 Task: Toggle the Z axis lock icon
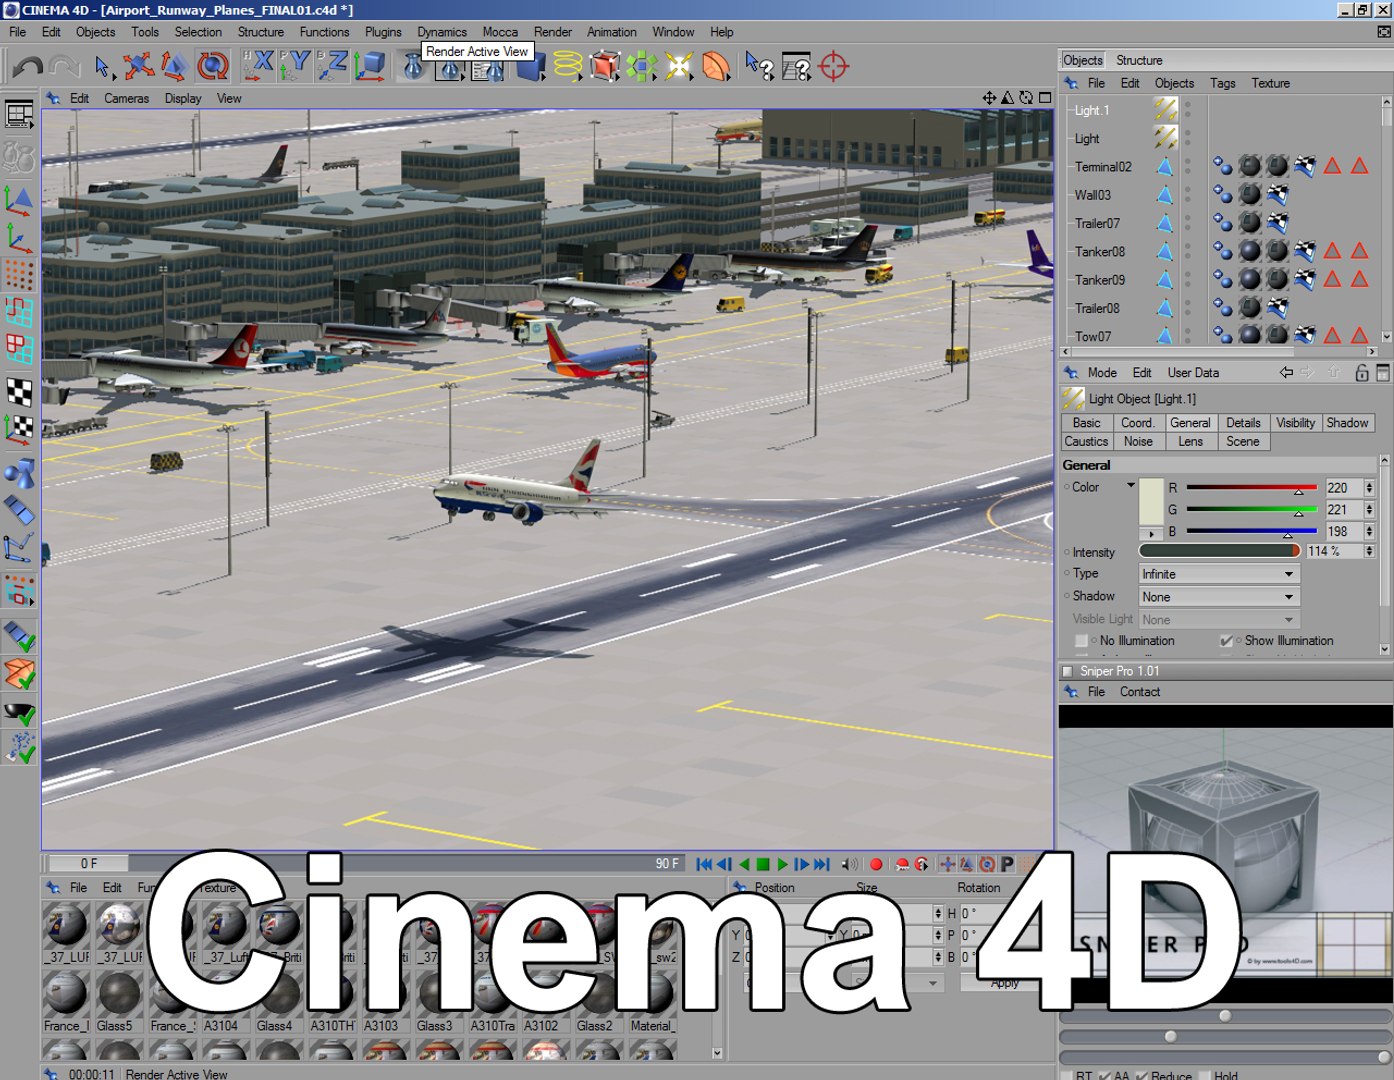click(x=331, y=66)
